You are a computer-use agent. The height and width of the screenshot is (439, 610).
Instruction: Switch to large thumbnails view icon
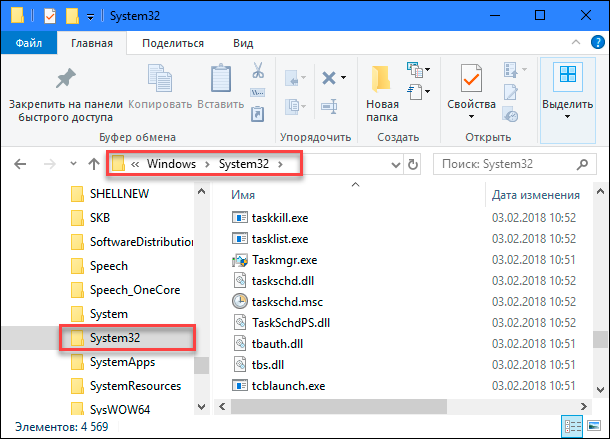point(594,426)
